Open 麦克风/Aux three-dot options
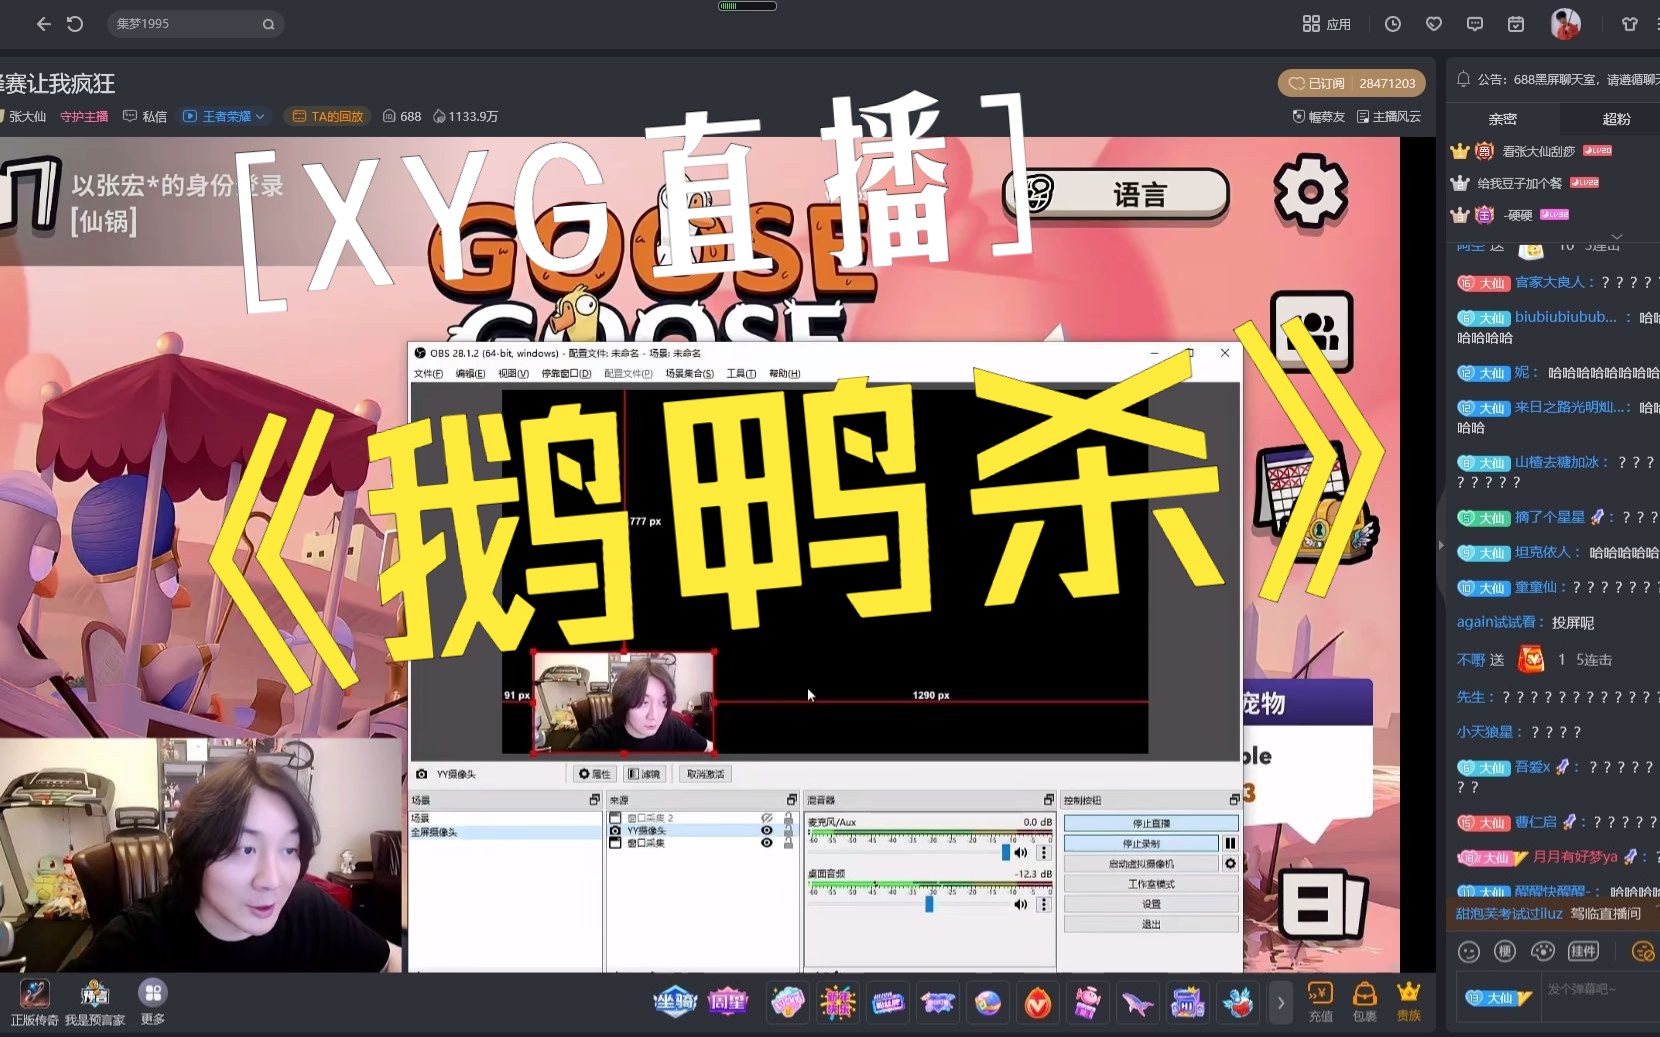The height and width of the screenshot is (1037, 1660). [1044, 852]
